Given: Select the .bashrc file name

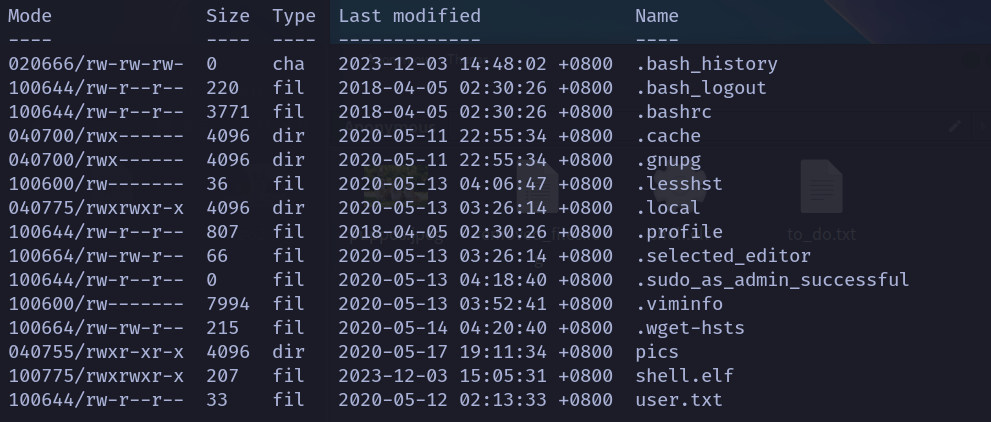Looking at the screenshot, I should point(673,112).
